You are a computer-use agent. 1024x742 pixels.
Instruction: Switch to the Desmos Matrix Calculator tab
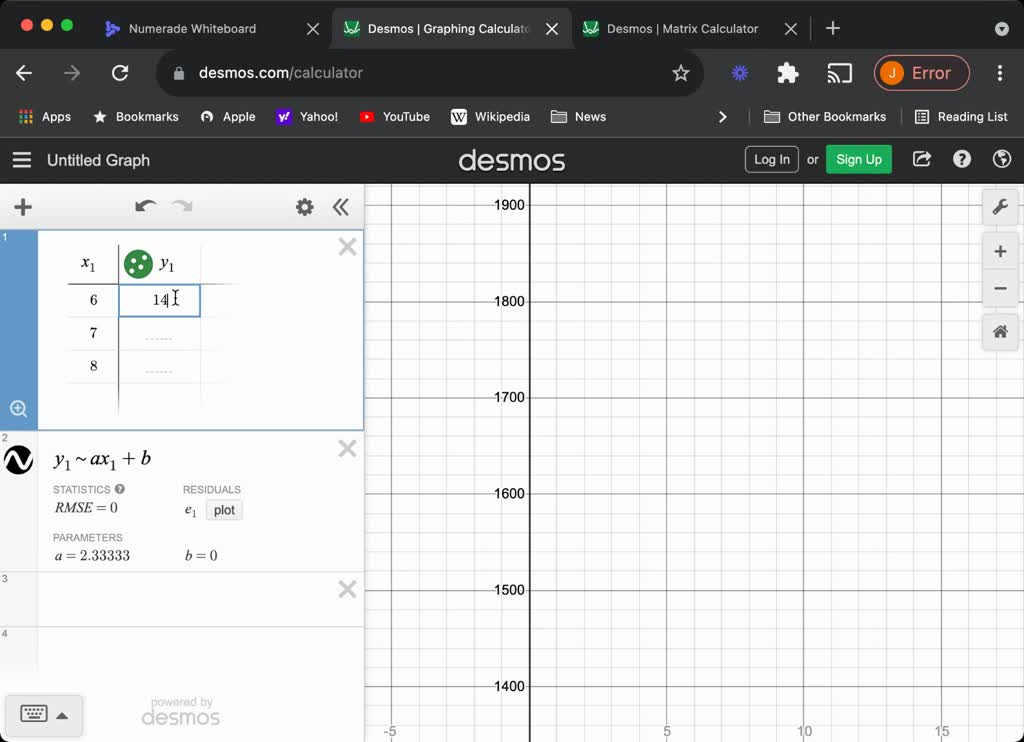tap(682, 29)
